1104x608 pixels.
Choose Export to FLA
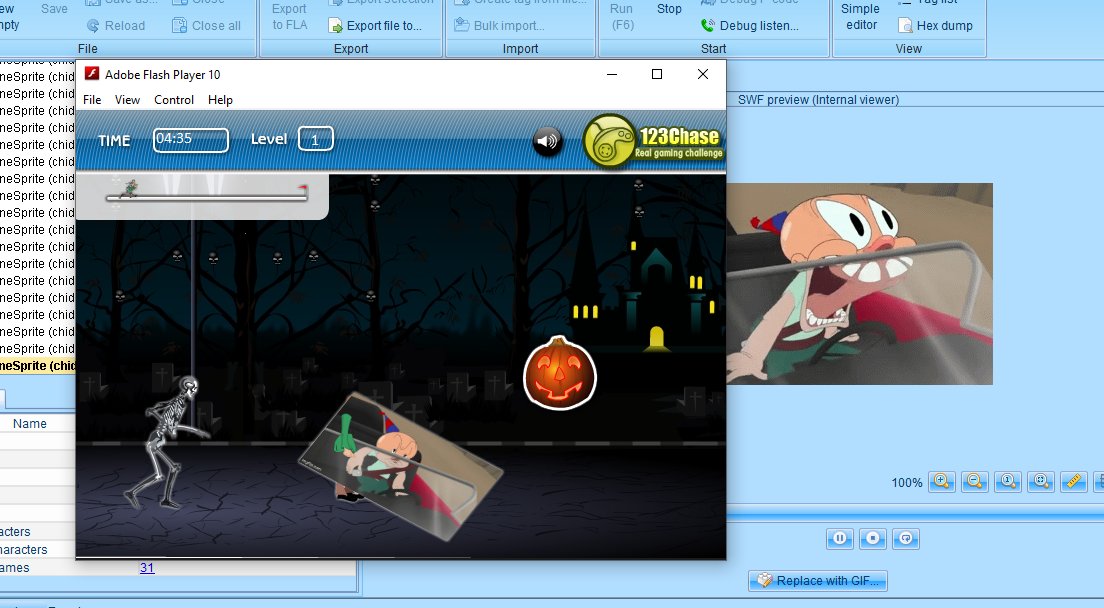click(x=289, y=17)
